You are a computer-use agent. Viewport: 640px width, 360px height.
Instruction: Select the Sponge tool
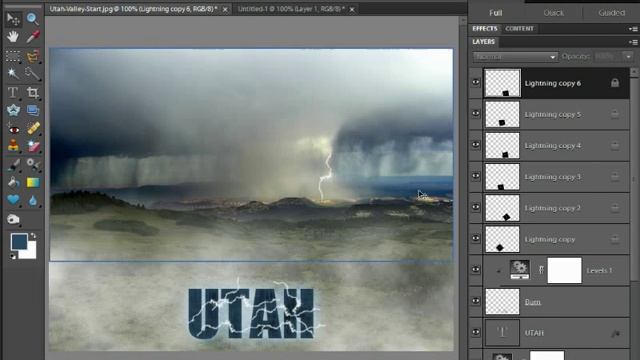[13, 219]
